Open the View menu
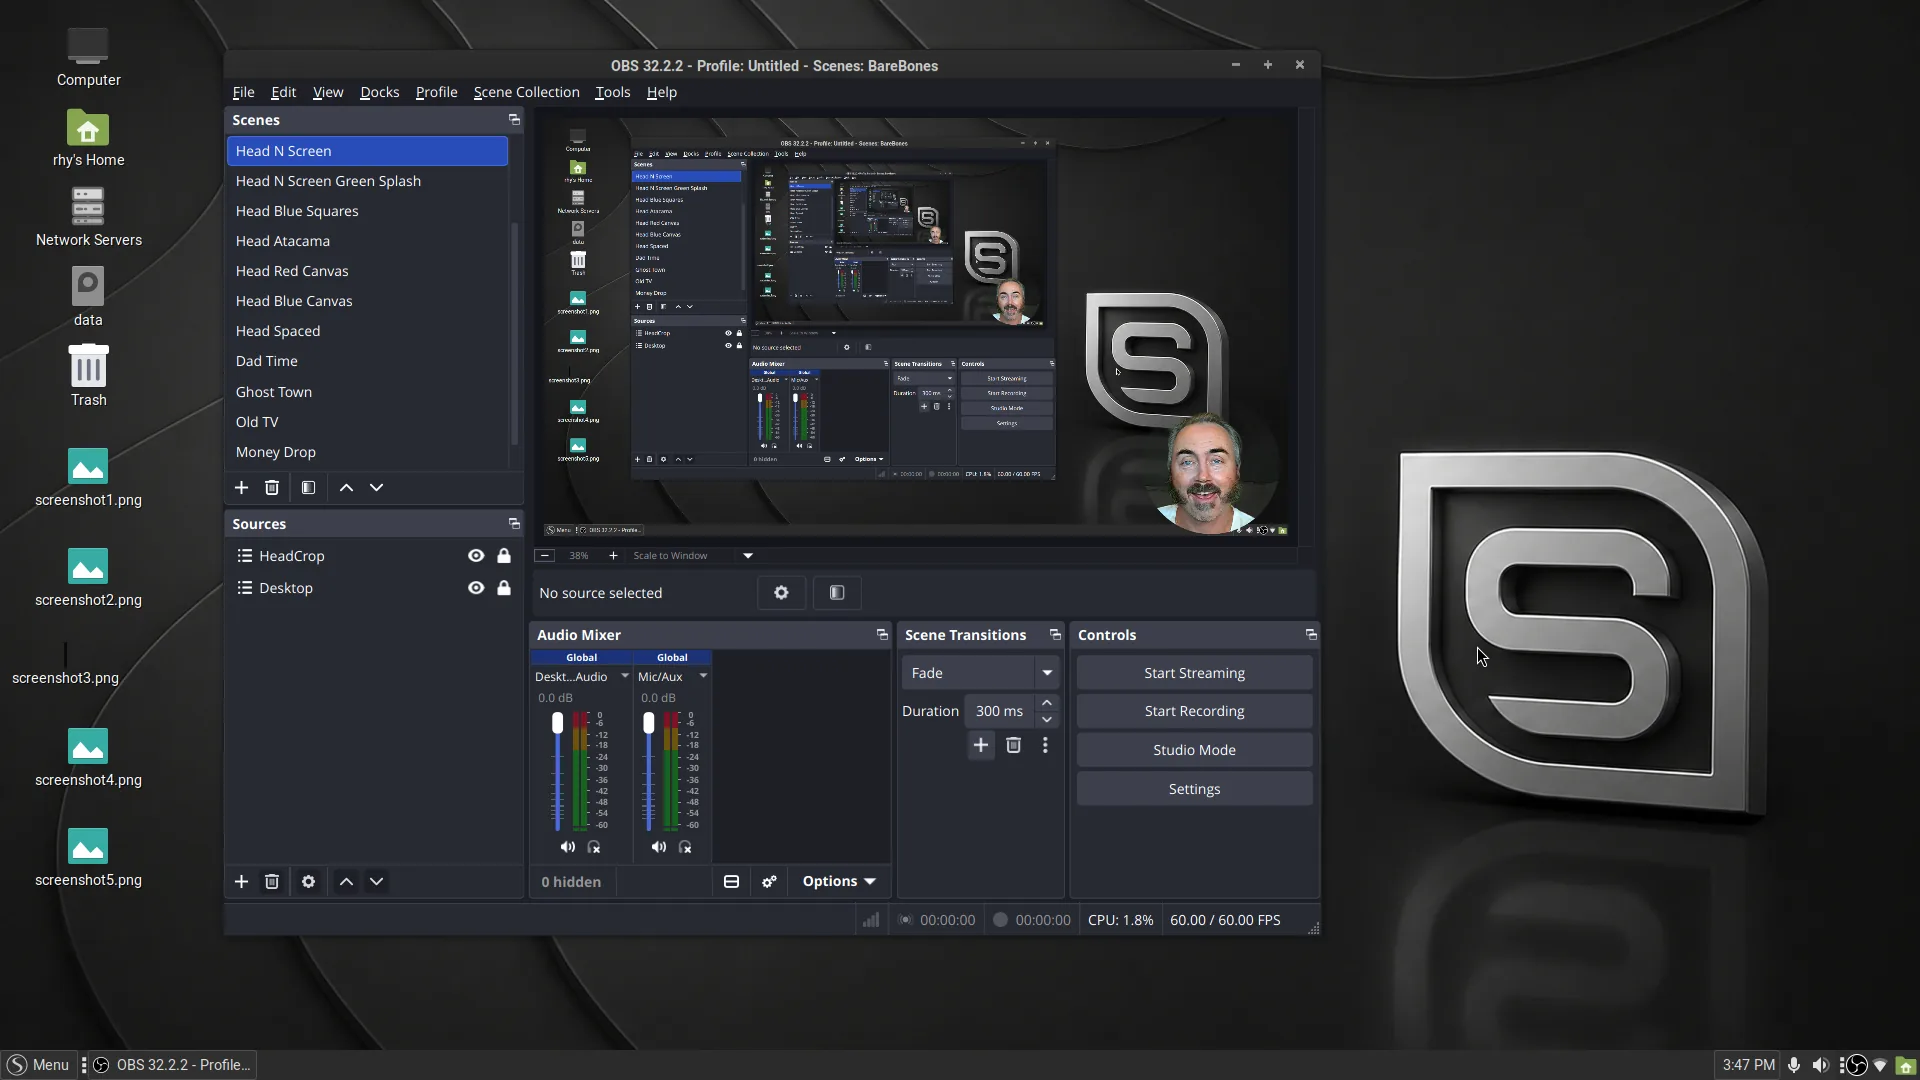 click(x=328, y=92)
